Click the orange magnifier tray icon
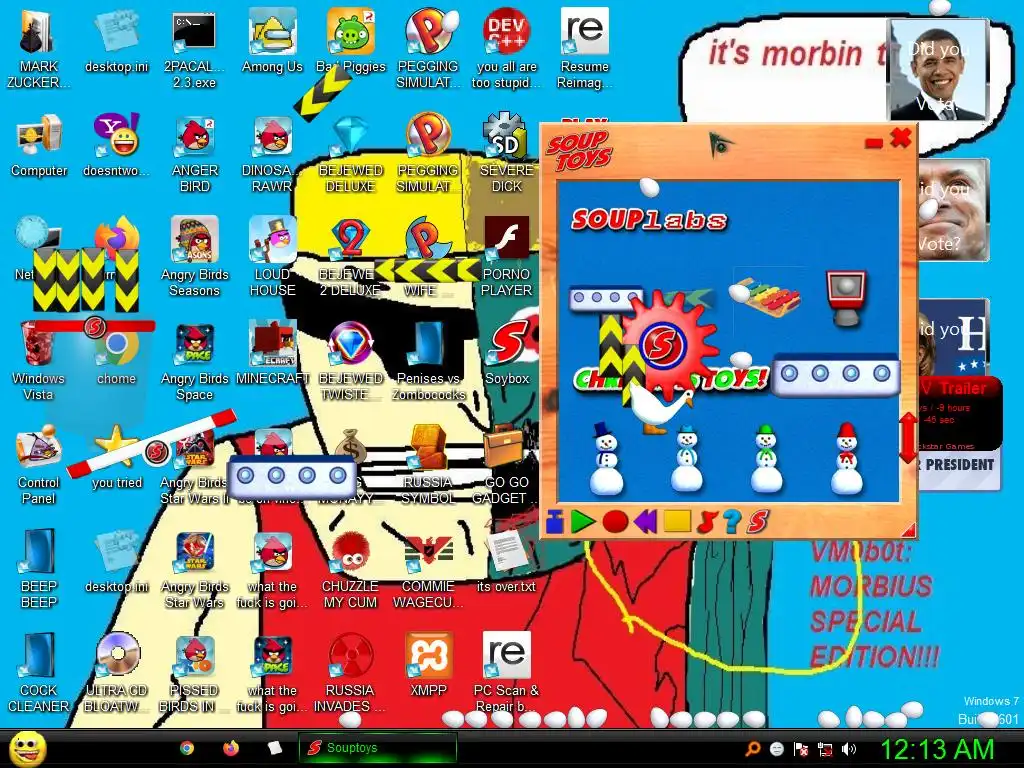The height and width of the screenshot is (768, 1024). pos(753,749)
